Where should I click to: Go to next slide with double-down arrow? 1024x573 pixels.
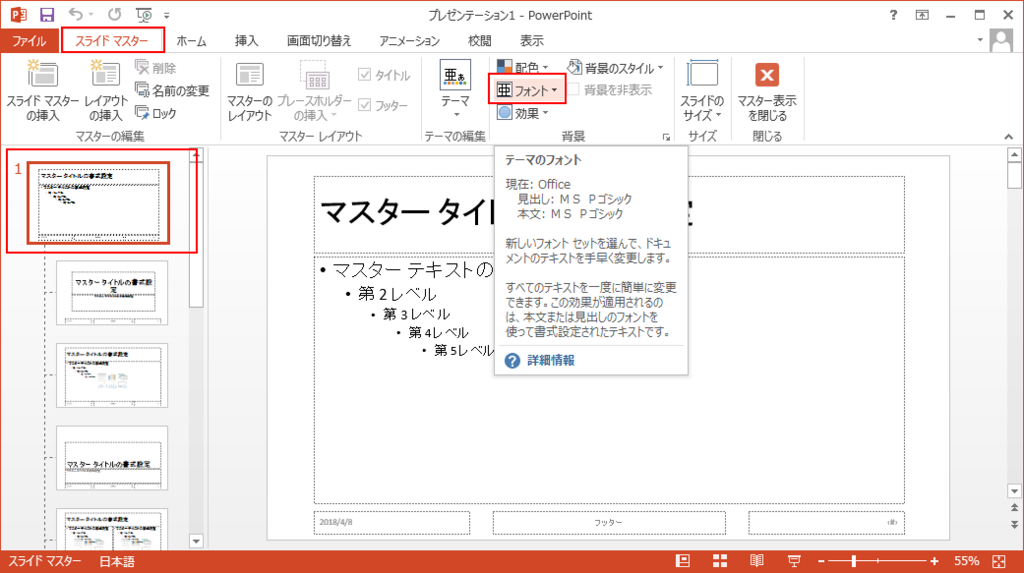pos(1014,524)
